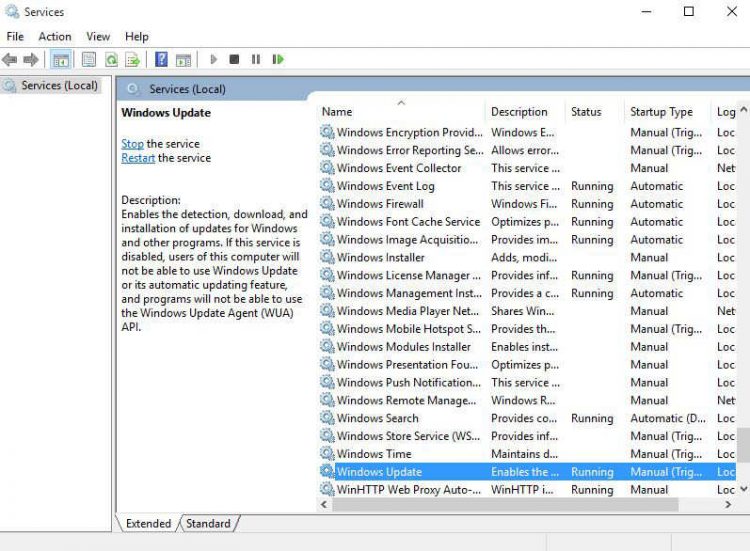Click the Pause Service icon
The height and width of the screenshot is (551, 750).
pos(256,59)
